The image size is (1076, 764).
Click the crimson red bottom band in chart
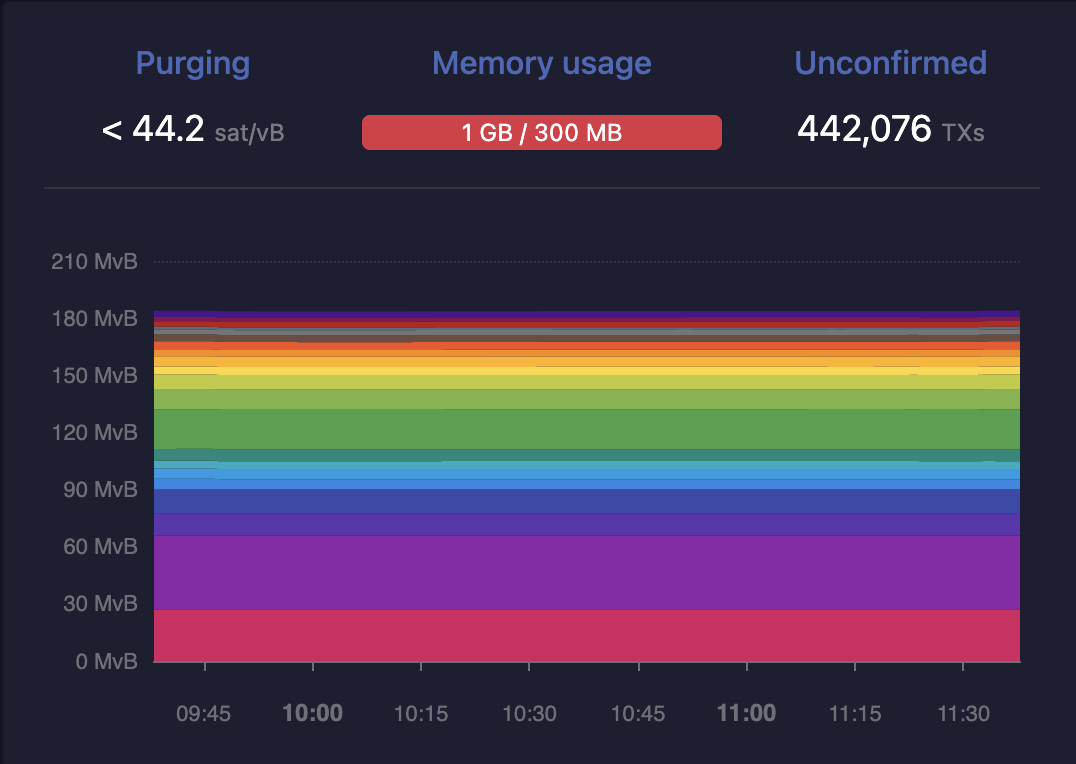coord(587,636)
